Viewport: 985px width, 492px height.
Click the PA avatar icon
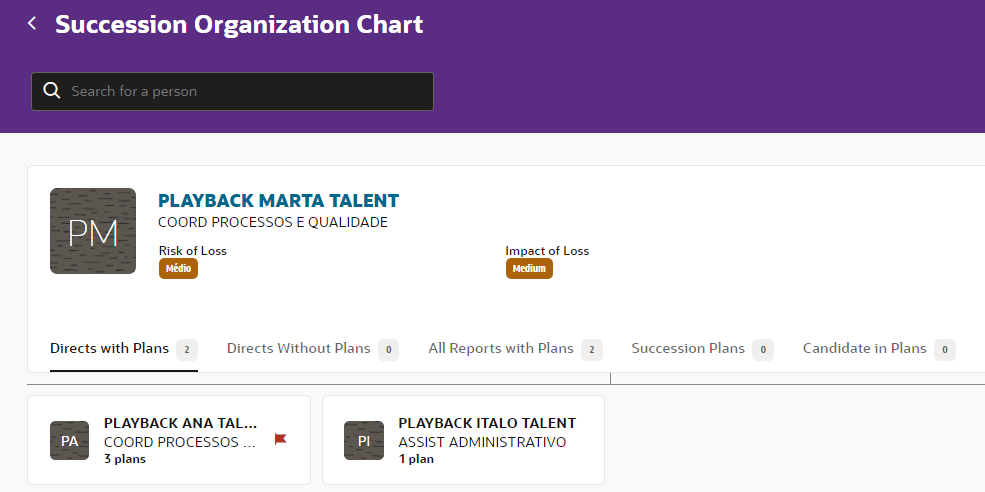click(x=70, y=441)
